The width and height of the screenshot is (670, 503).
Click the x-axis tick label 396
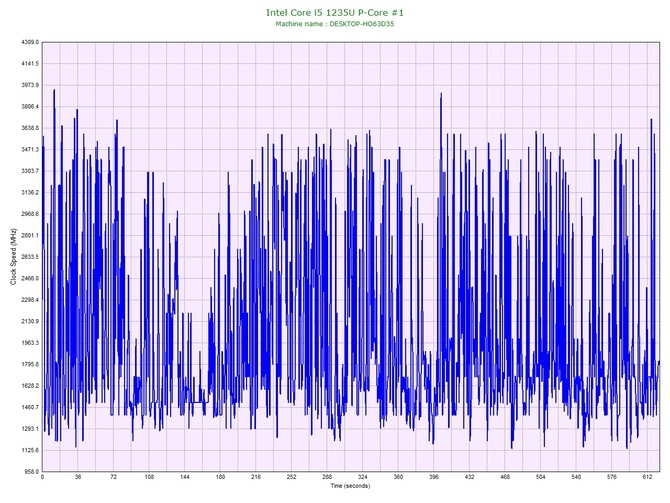[x=434, y=477]
